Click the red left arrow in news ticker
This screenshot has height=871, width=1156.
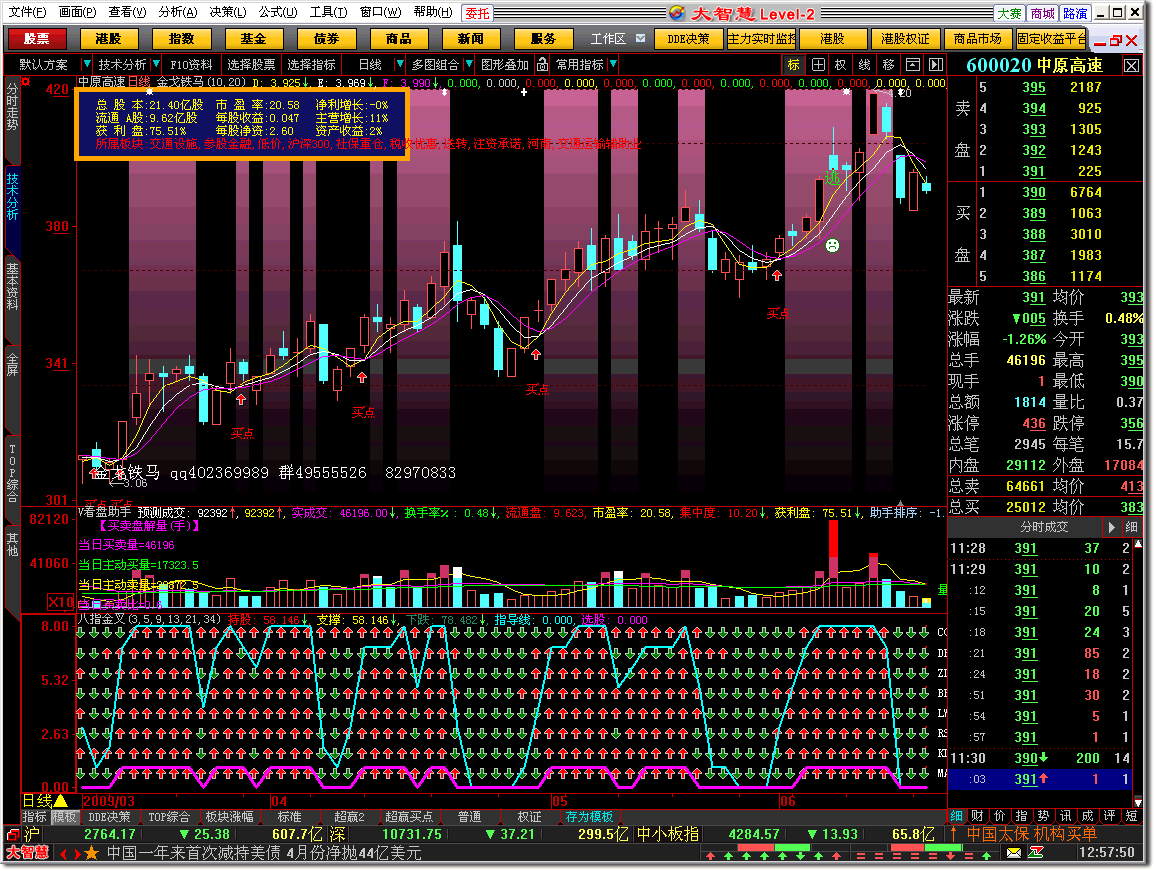[x=63, y=854]
